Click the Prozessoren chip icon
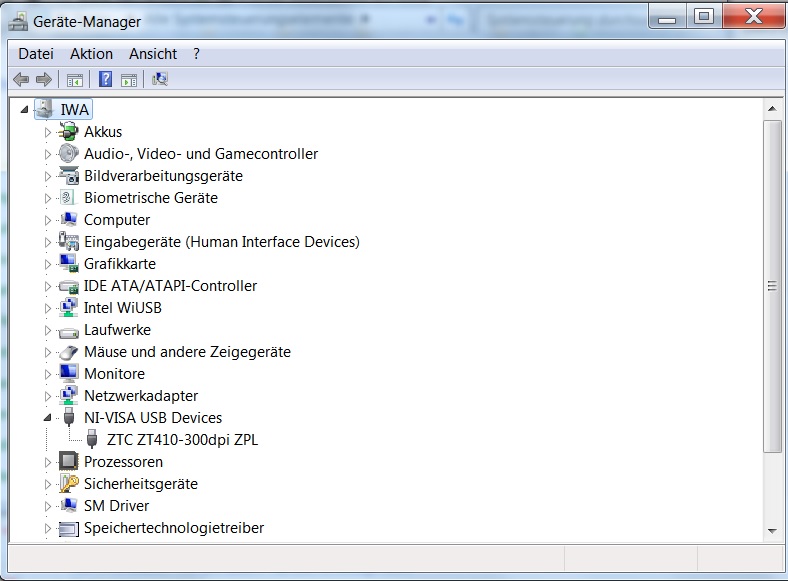 pyautogui.click(x=68, y=461)
